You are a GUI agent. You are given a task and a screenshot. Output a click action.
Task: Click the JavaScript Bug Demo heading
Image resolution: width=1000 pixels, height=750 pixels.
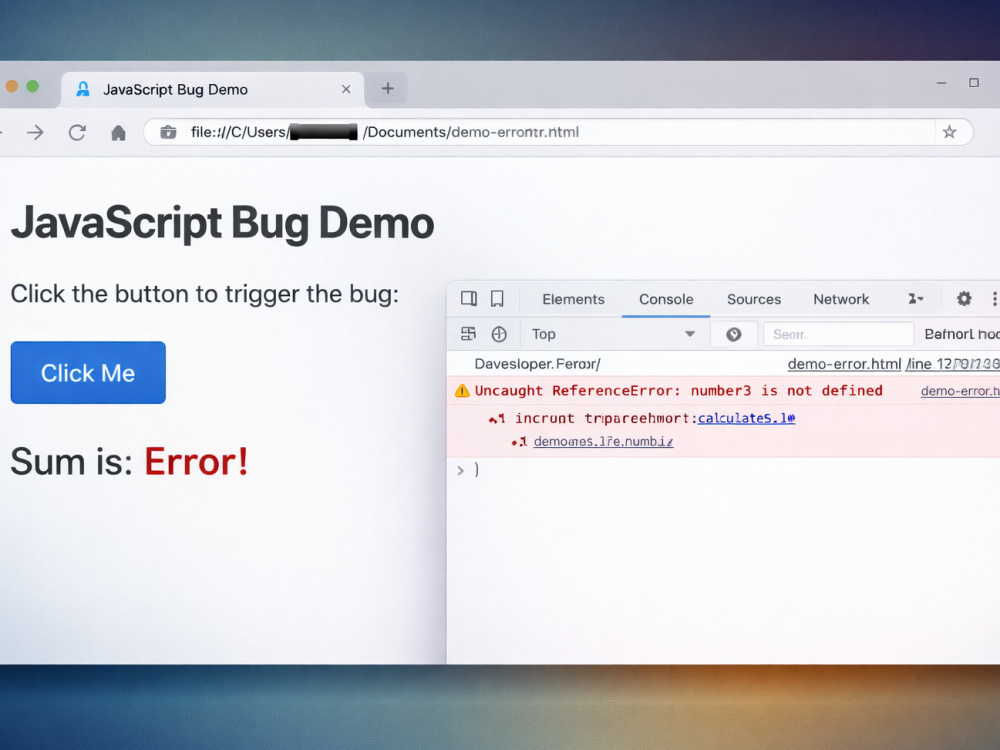click(x=223, y=223)
